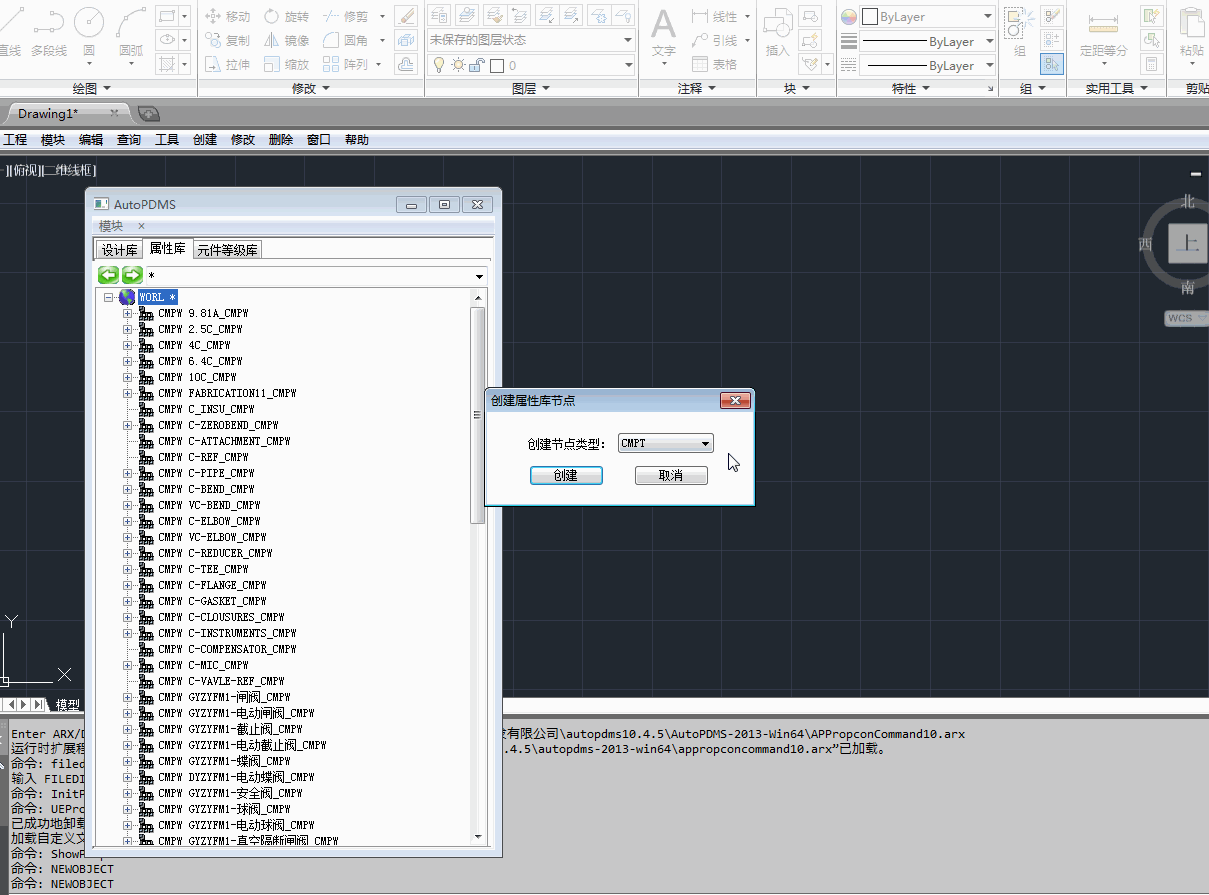Click the new tab icon beside Drawing1
The width and height of the screenshot is (1209, 895).
(x=148, y=113)
